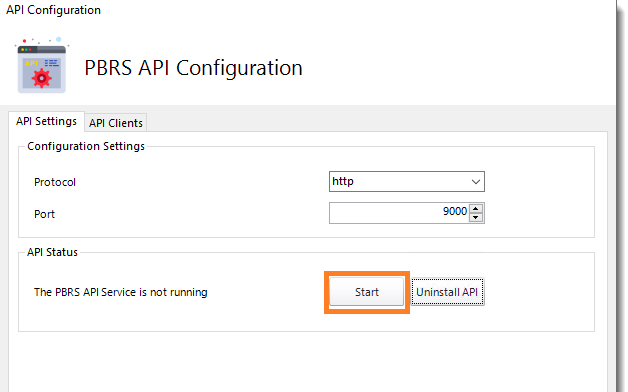
Task: Click the Protocol label
Action: pyautogui.click(x=55, y=182)
